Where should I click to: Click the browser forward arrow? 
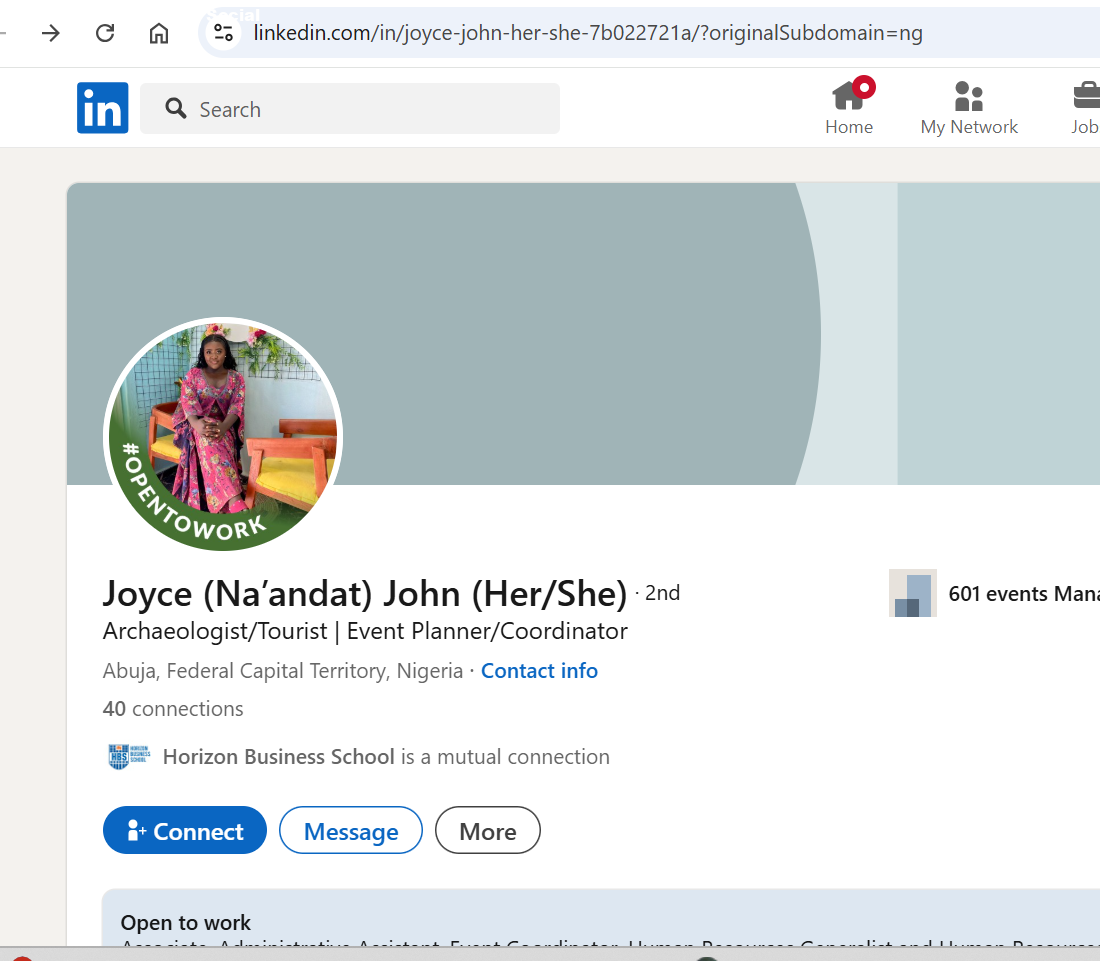[x=50, y=33]
